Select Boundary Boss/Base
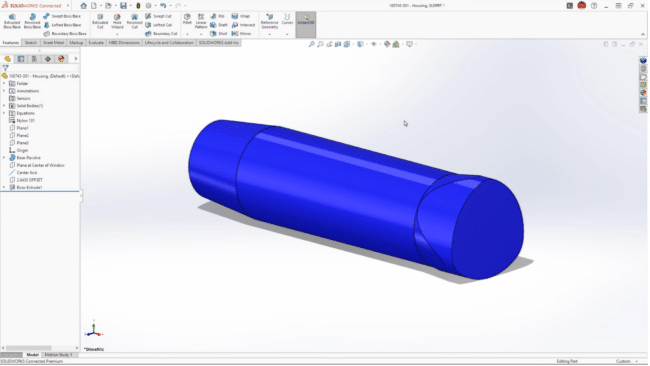The height and width of the screenshot is (366, 650). [x=65, y=34]
